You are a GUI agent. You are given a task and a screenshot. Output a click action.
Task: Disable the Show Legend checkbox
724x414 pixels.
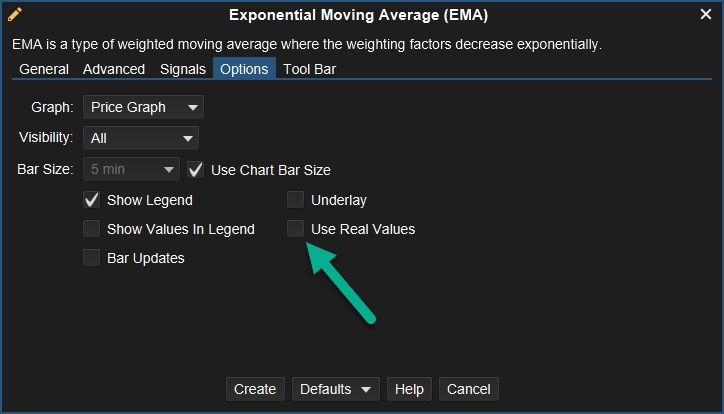[x=92, y=200]
